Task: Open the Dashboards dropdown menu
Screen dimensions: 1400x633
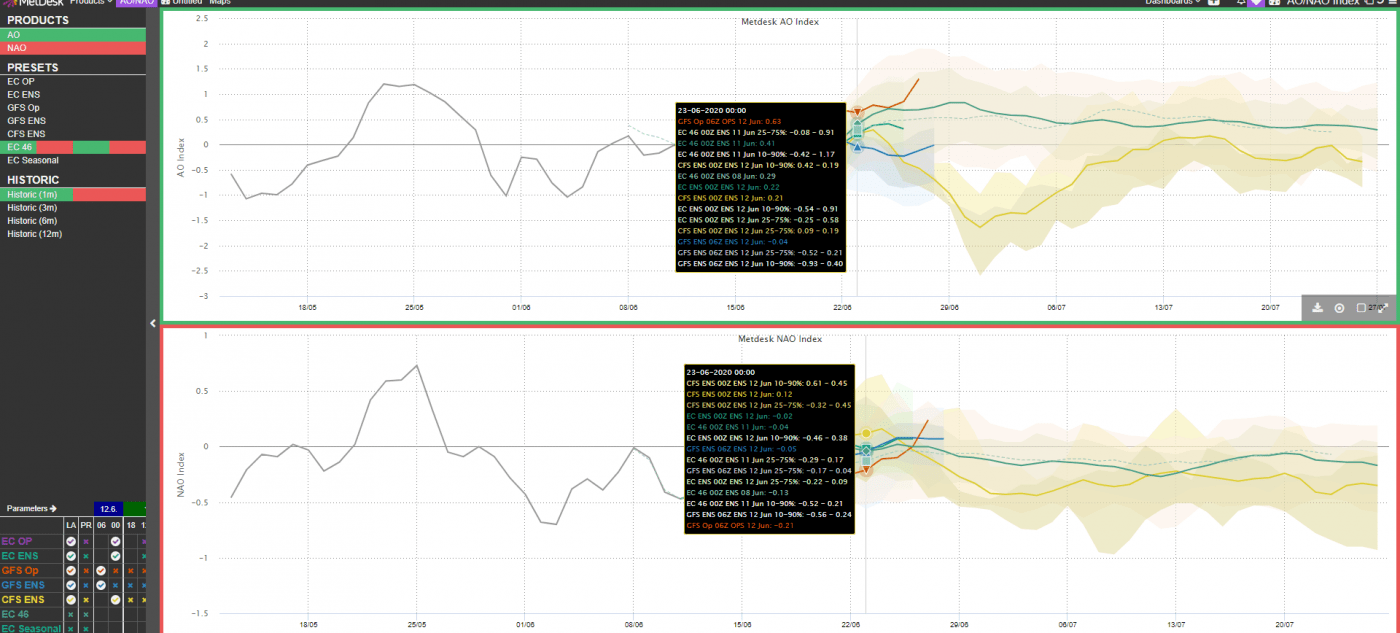Action: tap(1172, 2)
